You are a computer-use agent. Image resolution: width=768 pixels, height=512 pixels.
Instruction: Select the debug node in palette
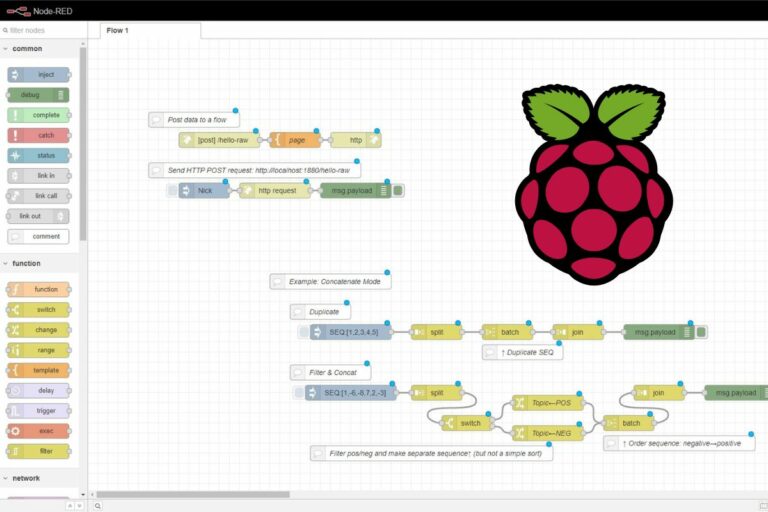pyautogui.click(x=39, y=95)
